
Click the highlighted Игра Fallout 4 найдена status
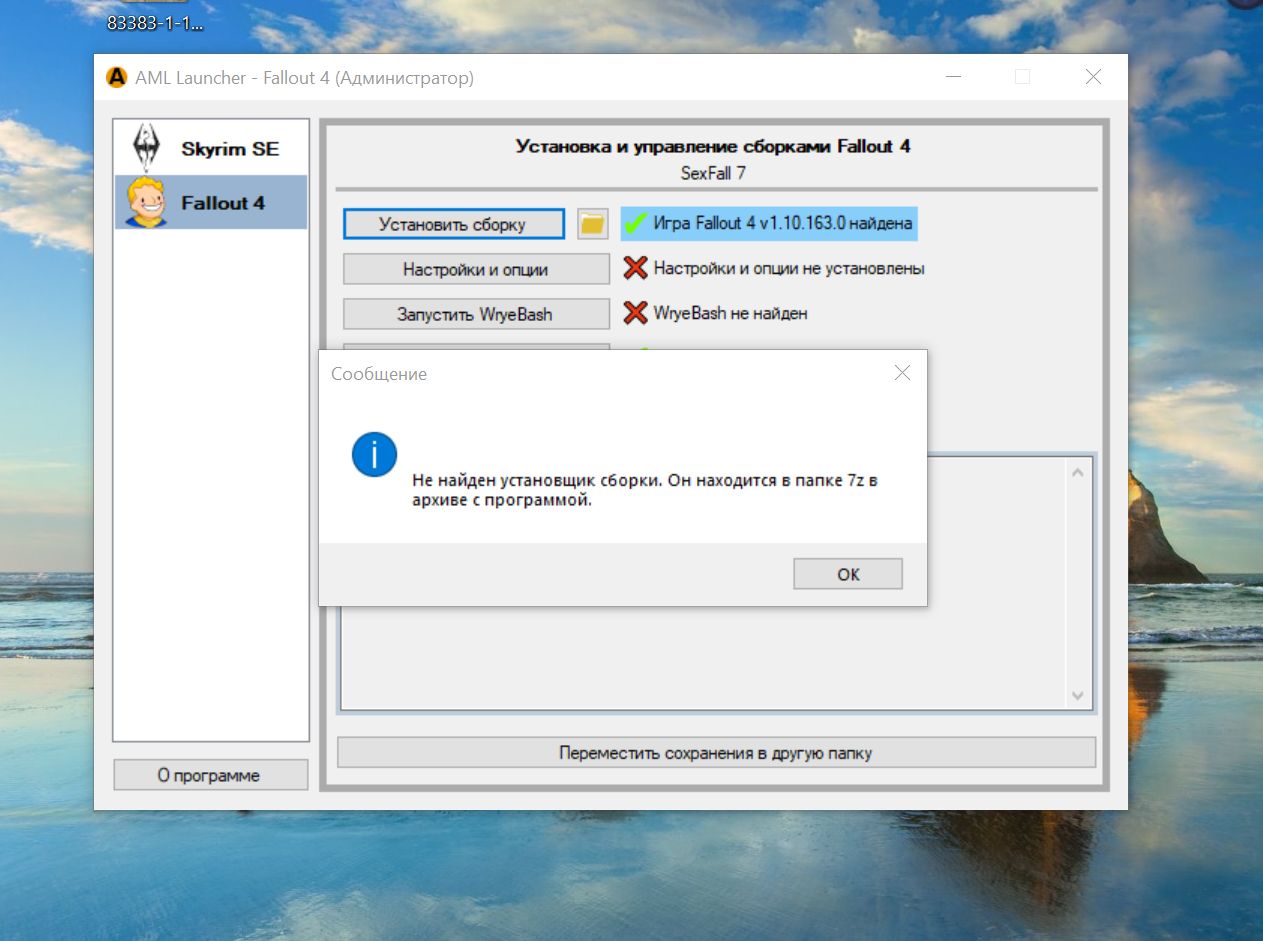point(782,224)
